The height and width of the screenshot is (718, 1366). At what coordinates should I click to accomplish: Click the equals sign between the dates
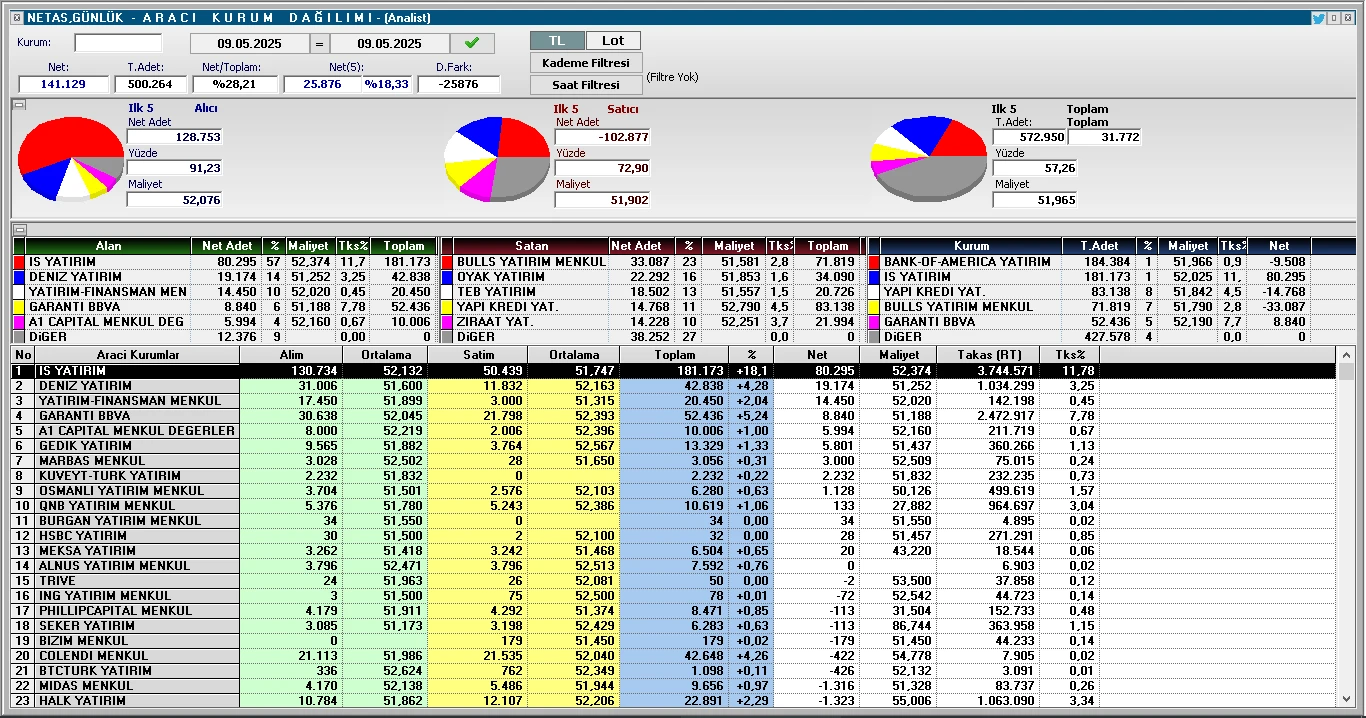(319, 43)
